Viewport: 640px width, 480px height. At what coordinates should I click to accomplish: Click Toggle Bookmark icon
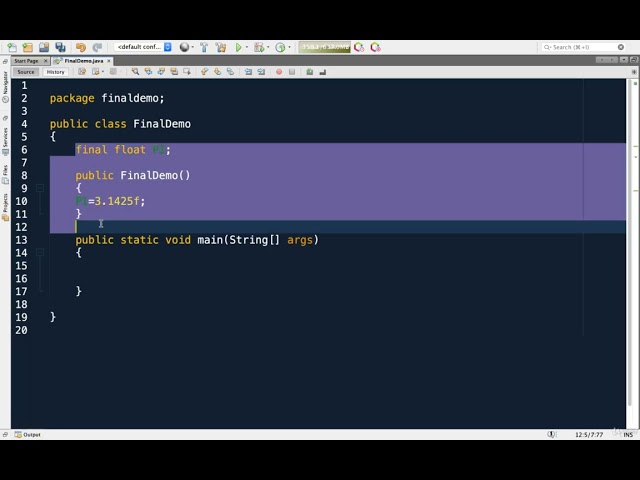(231, 72)
